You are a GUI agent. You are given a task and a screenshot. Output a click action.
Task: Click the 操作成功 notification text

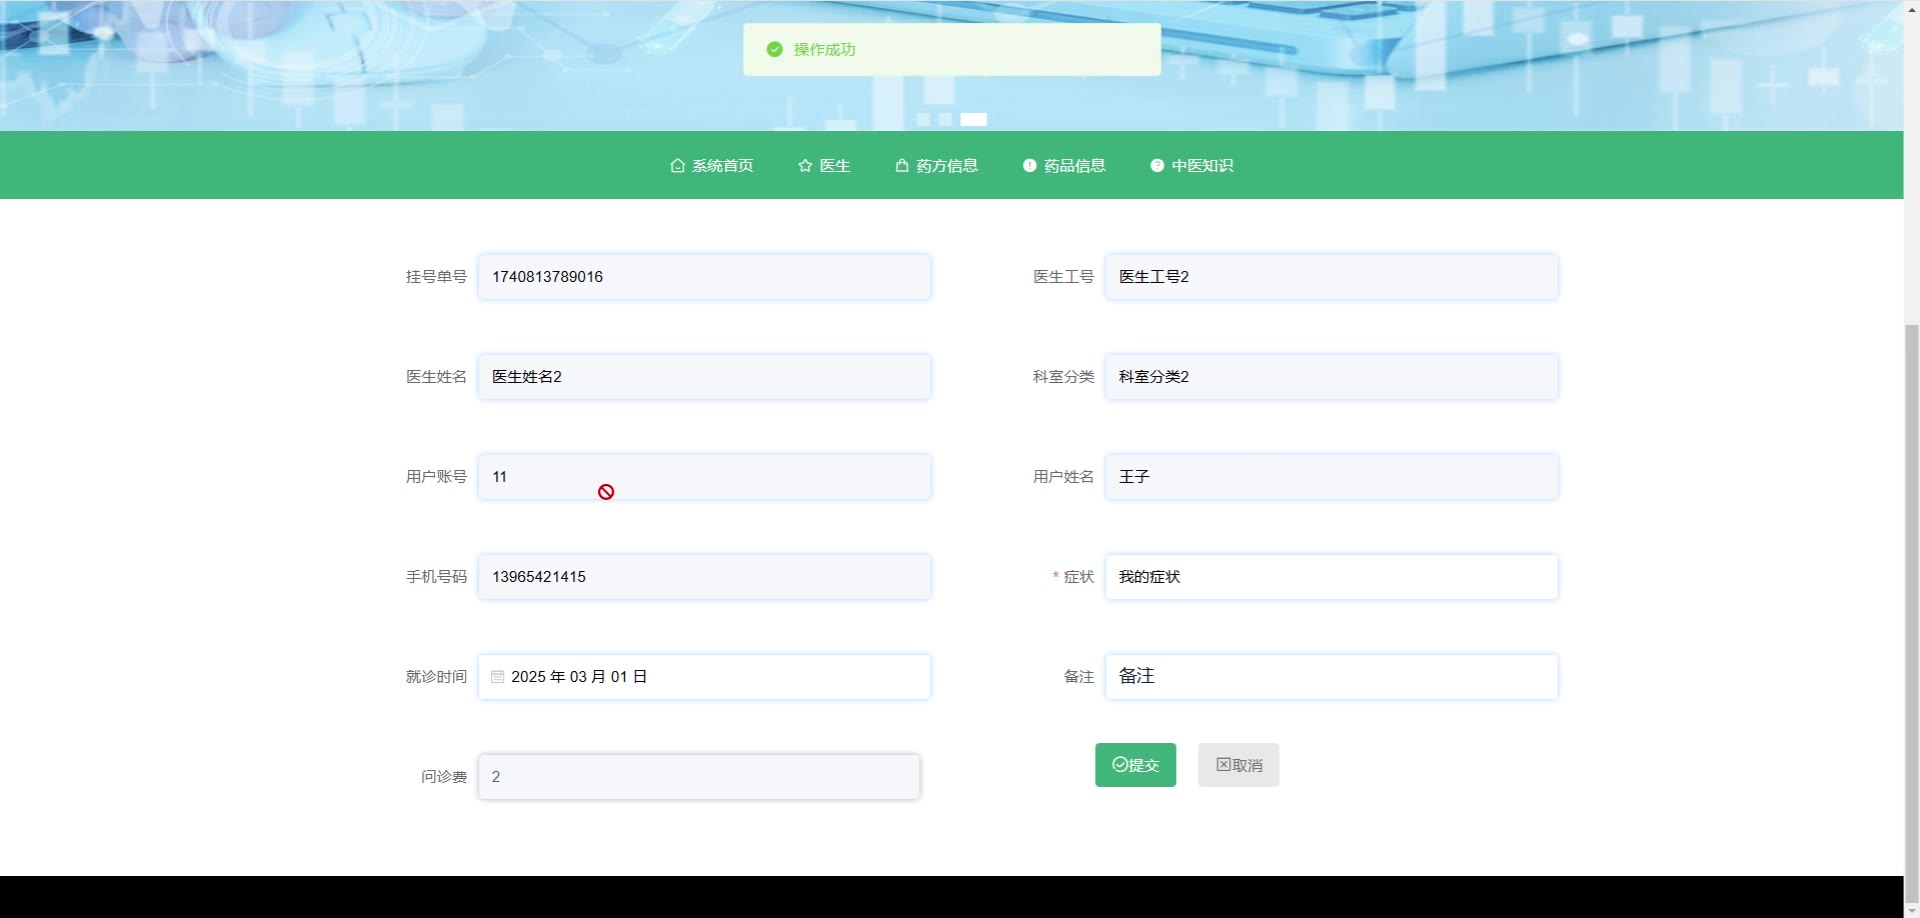tap(825, 49)
